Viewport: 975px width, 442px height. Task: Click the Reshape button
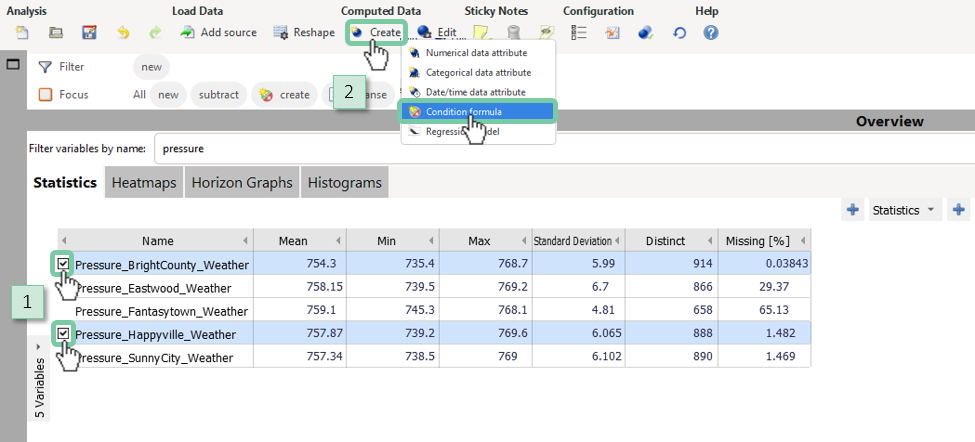tap(304, 33)
